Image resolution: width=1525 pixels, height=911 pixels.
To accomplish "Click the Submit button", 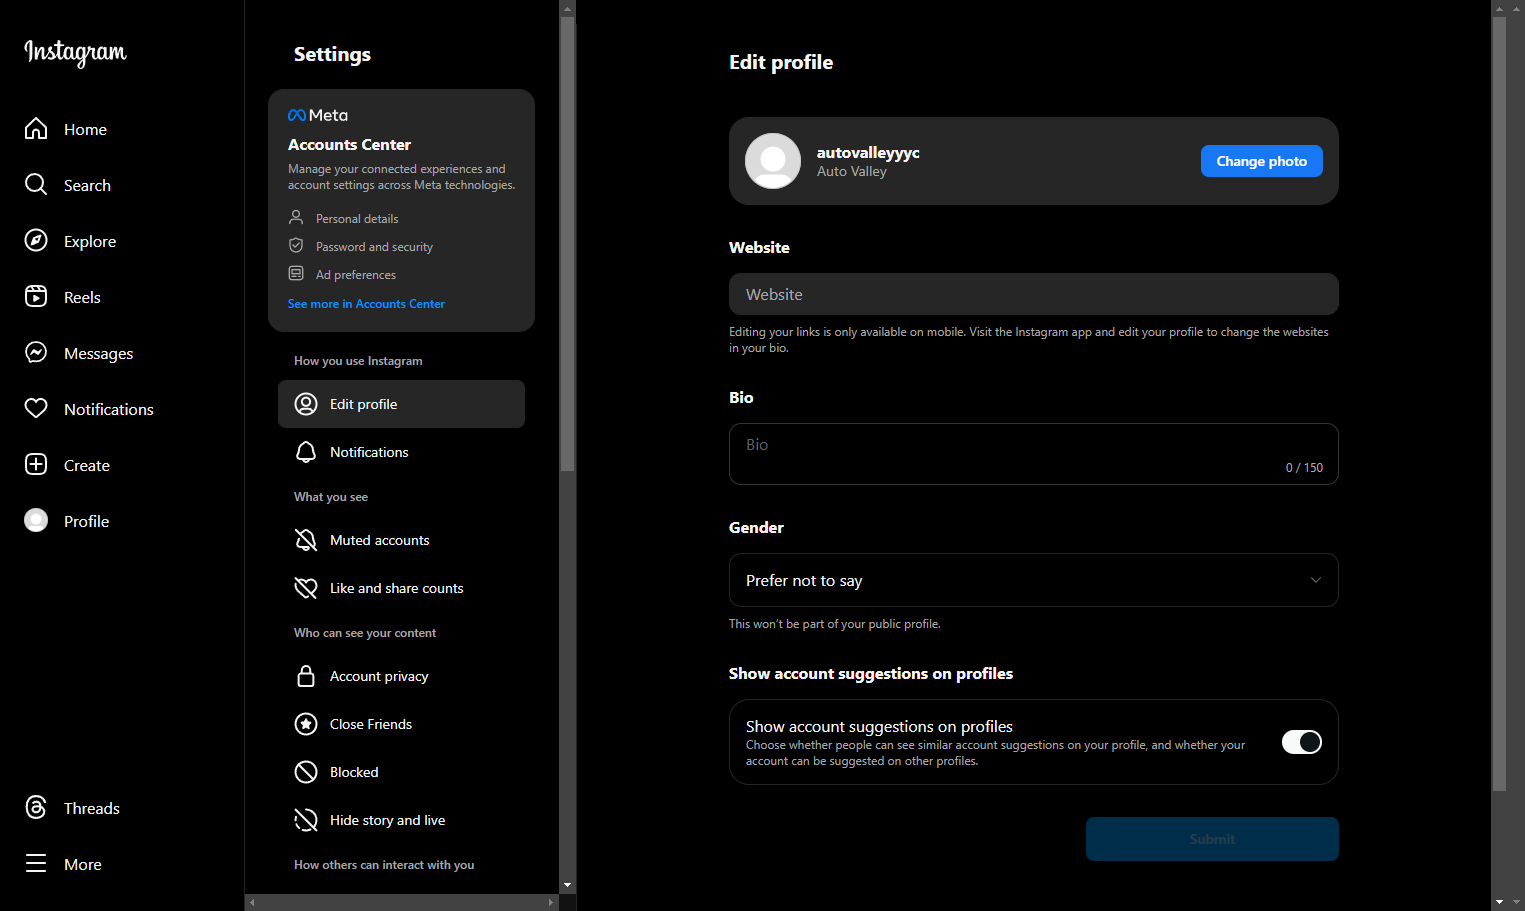I will point(1212,839).
